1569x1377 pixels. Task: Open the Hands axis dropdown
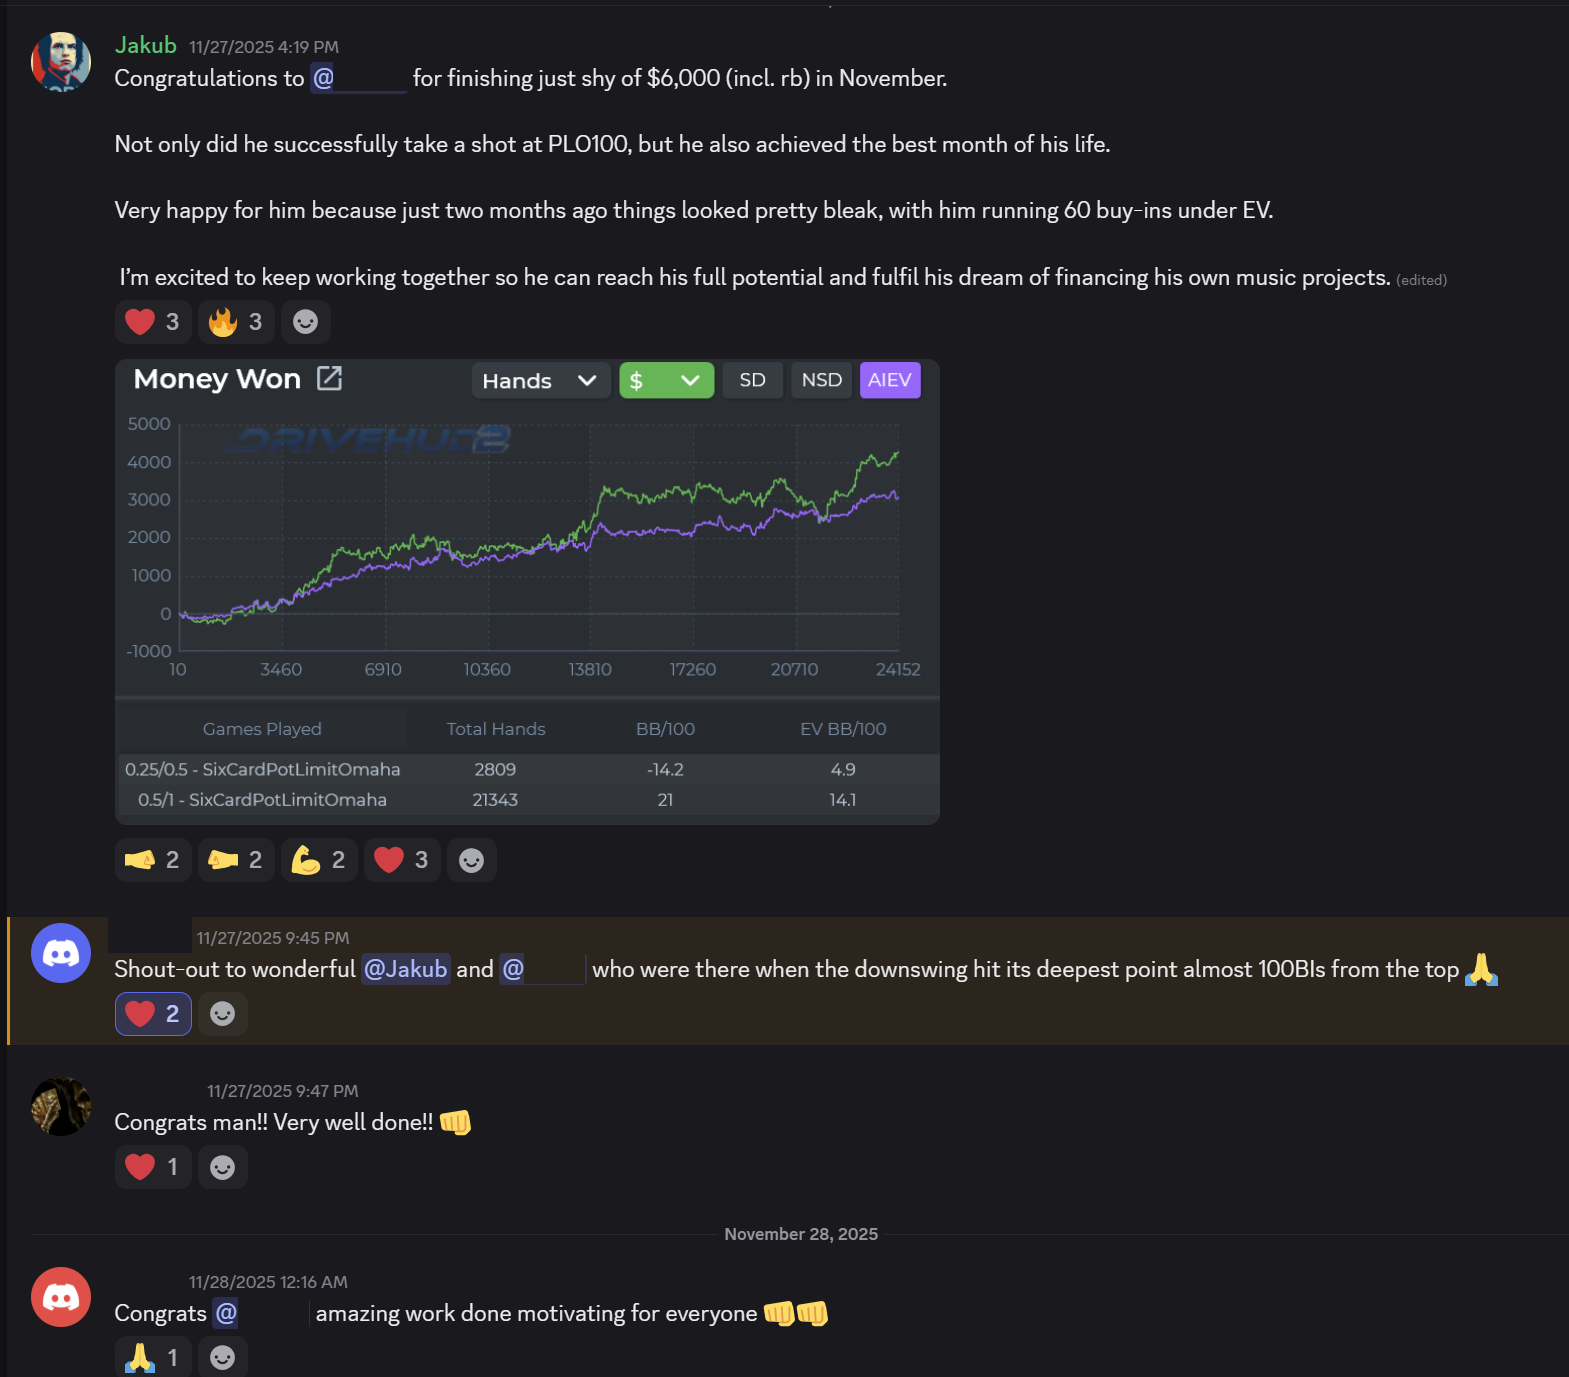click(540, 381)
